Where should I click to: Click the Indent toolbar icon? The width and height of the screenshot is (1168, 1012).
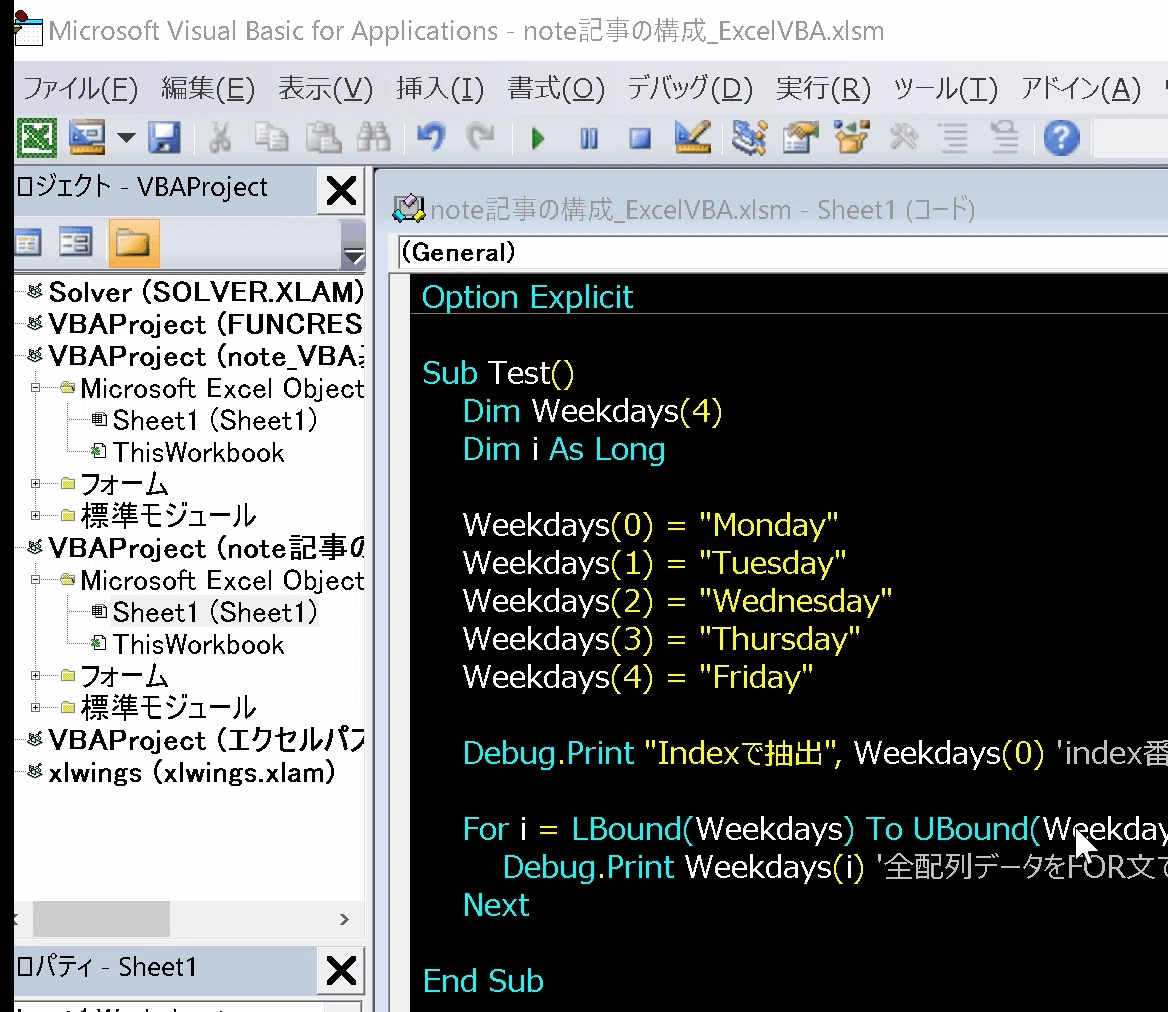click(954, 138)
